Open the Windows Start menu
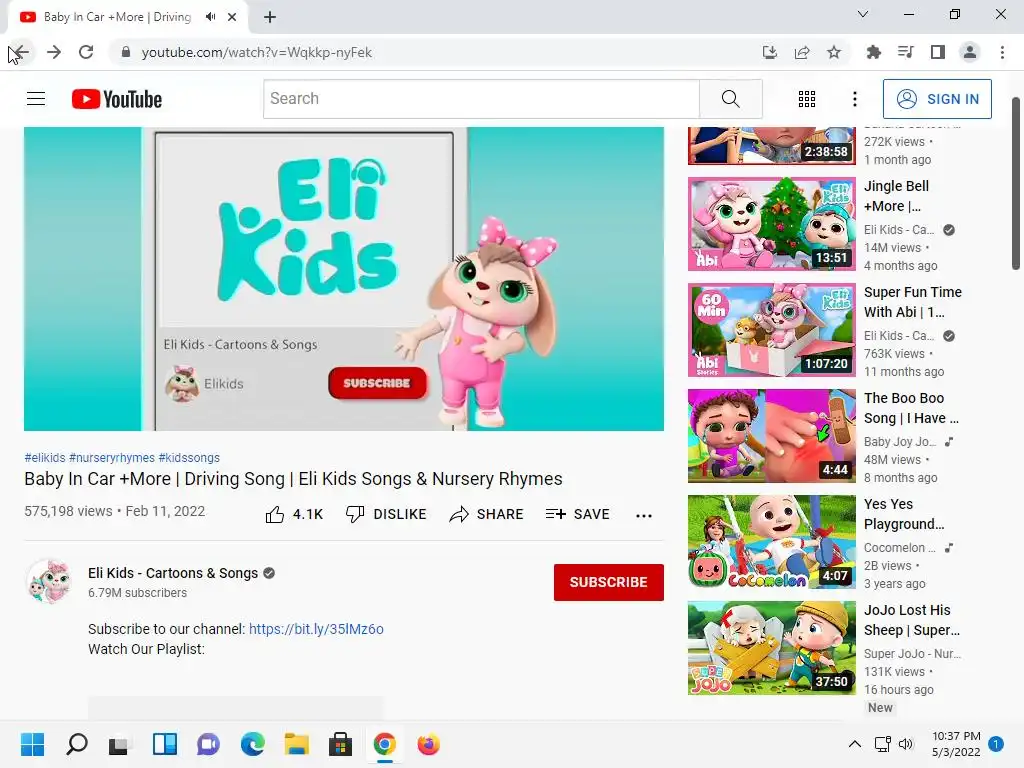 (x=32, y=744)
